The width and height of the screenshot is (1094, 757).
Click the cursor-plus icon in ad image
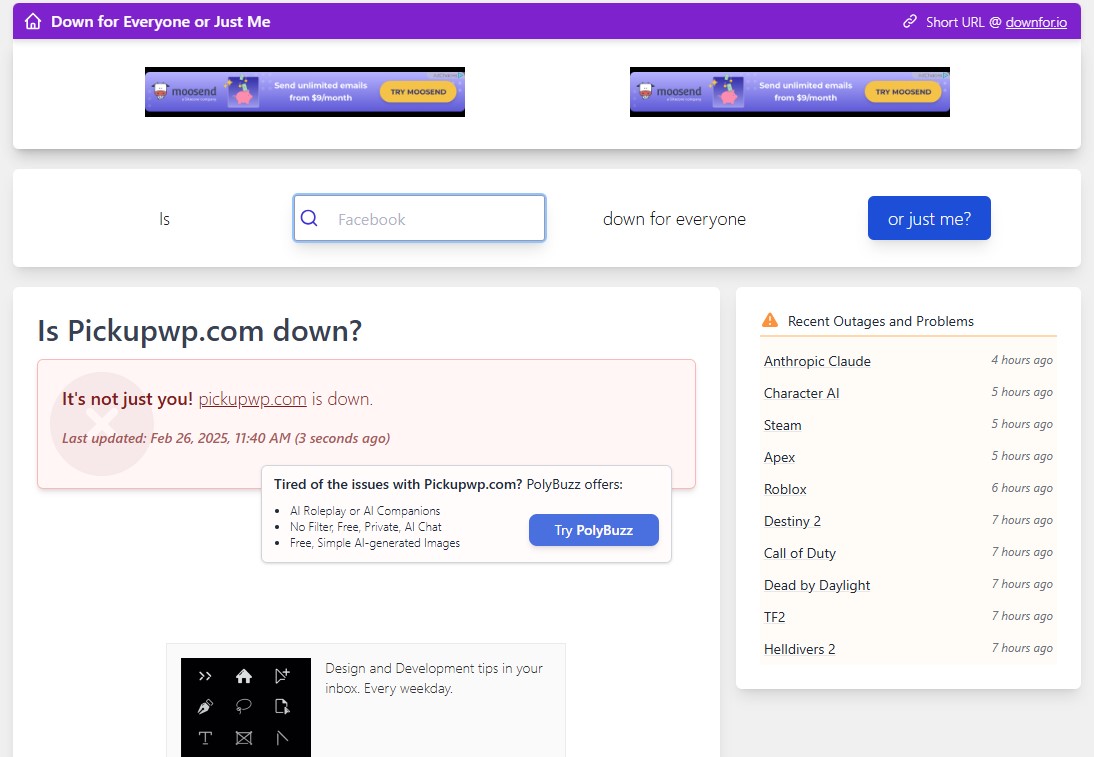click(282, 675)
